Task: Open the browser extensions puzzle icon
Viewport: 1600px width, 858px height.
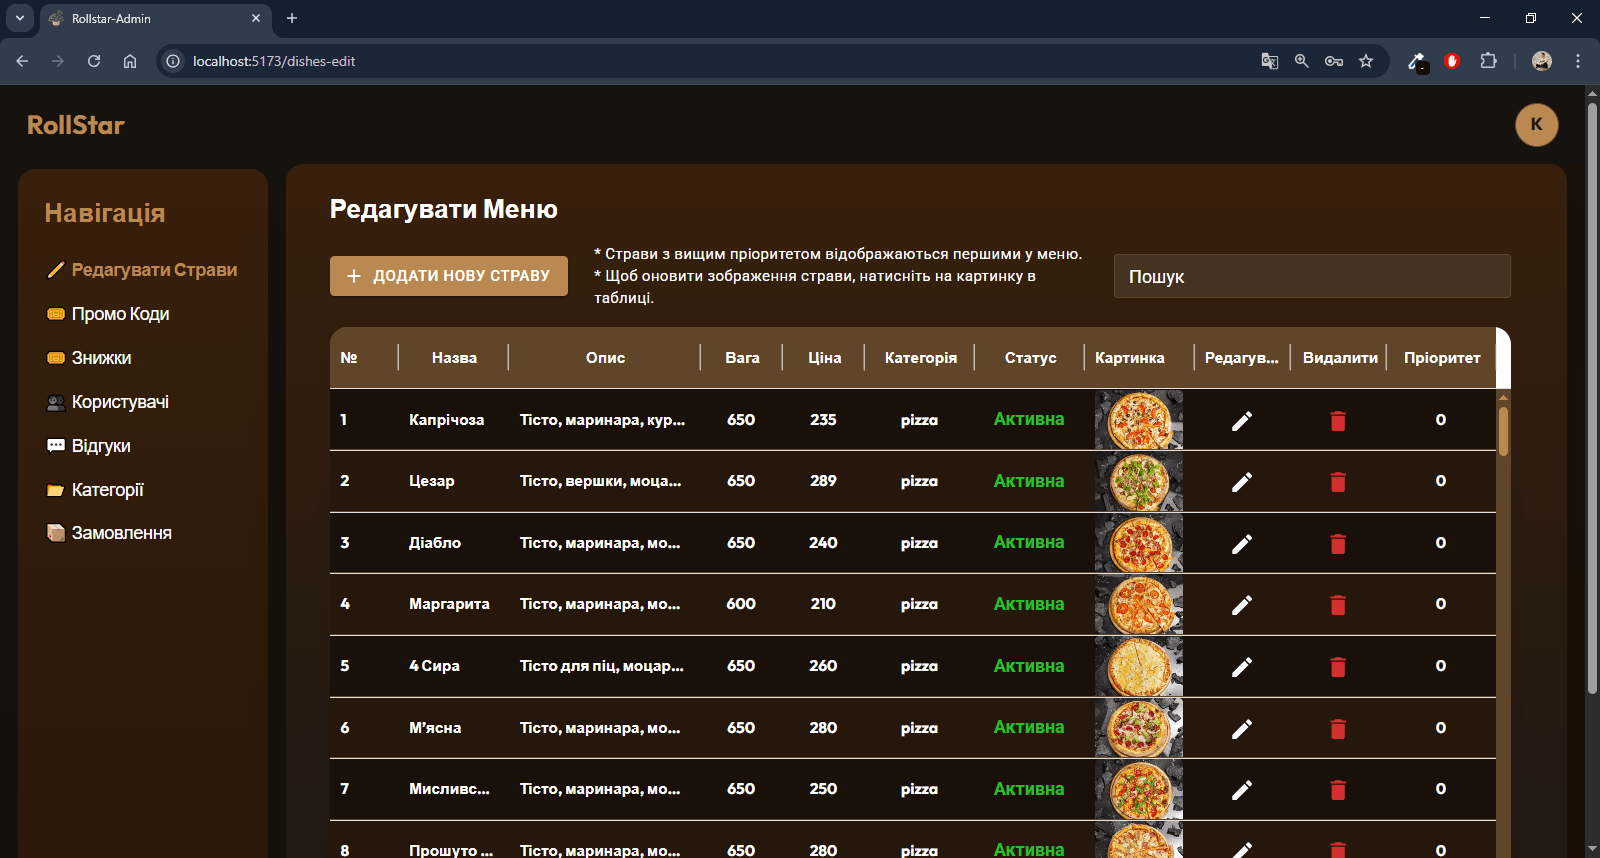Action: 1488,61
